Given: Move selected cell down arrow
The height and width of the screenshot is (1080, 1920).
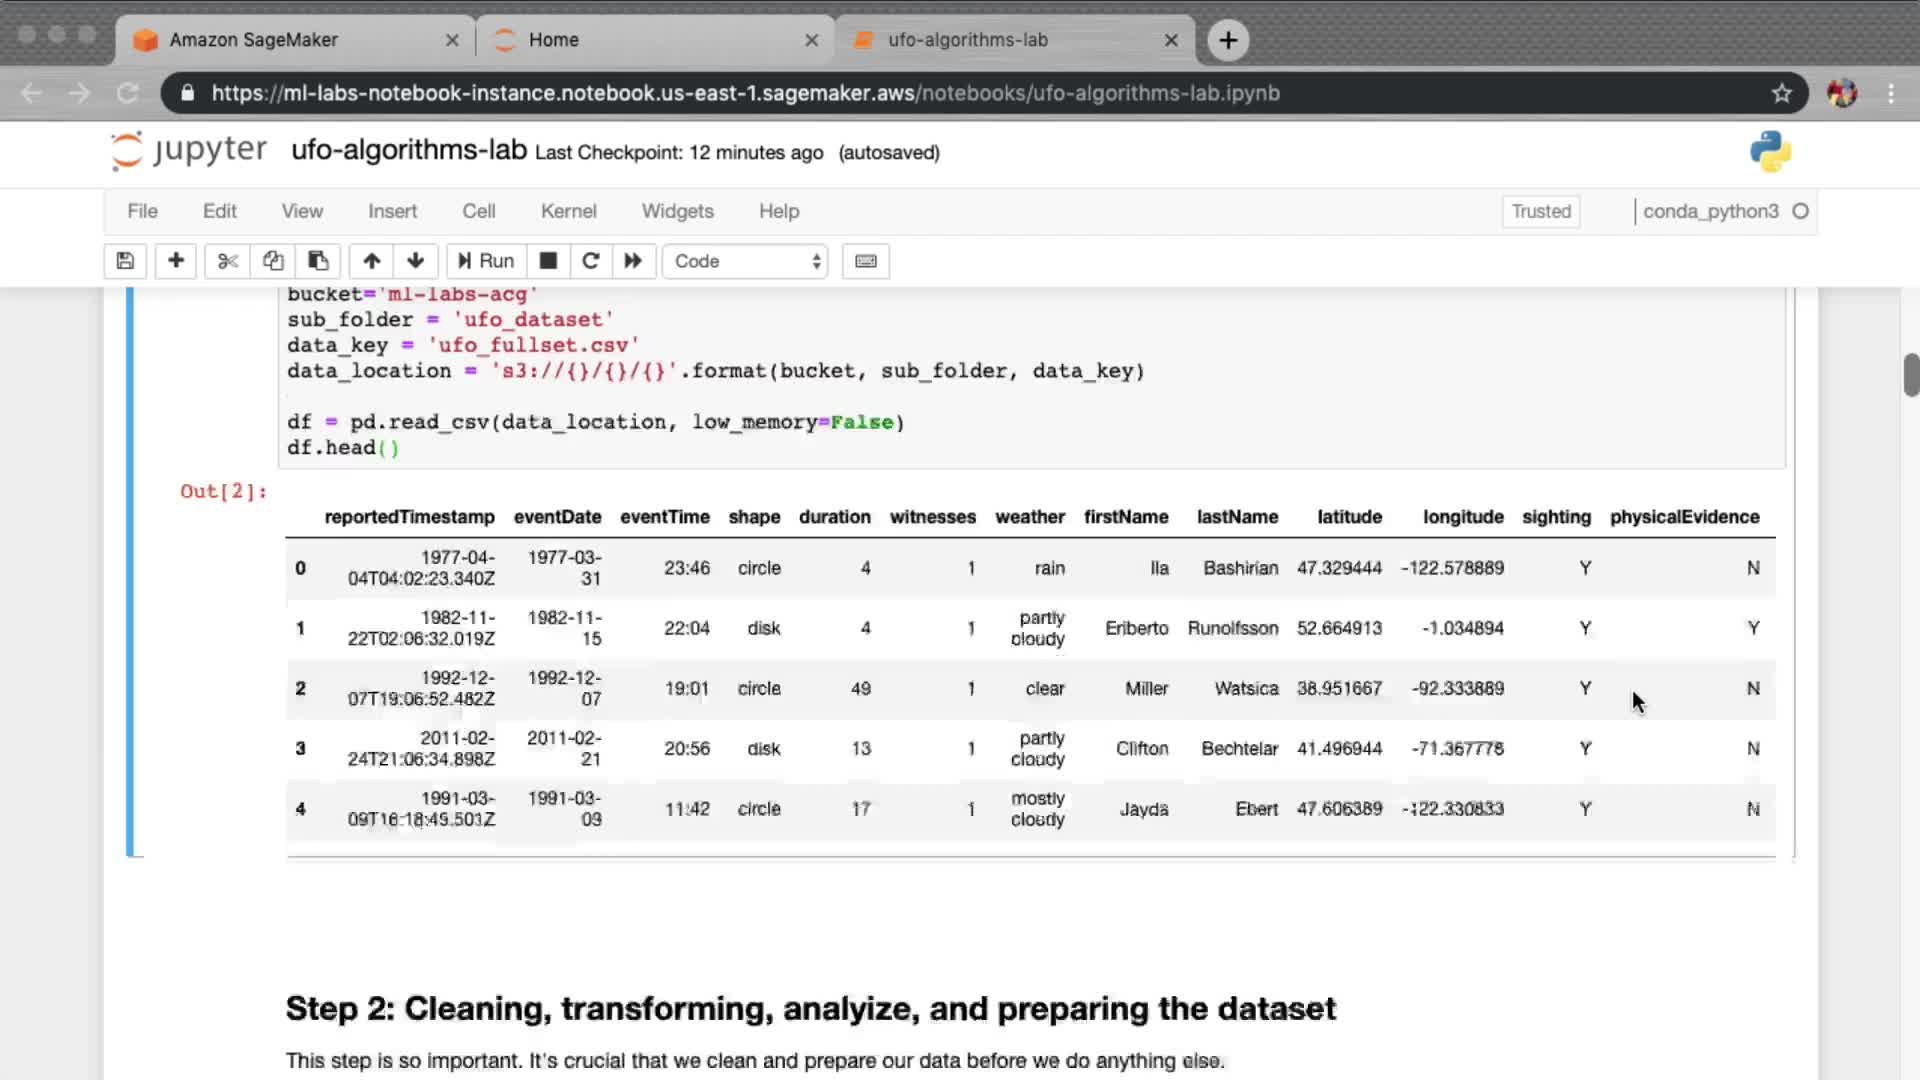Looking at the screenshot, I should point(416,261).
